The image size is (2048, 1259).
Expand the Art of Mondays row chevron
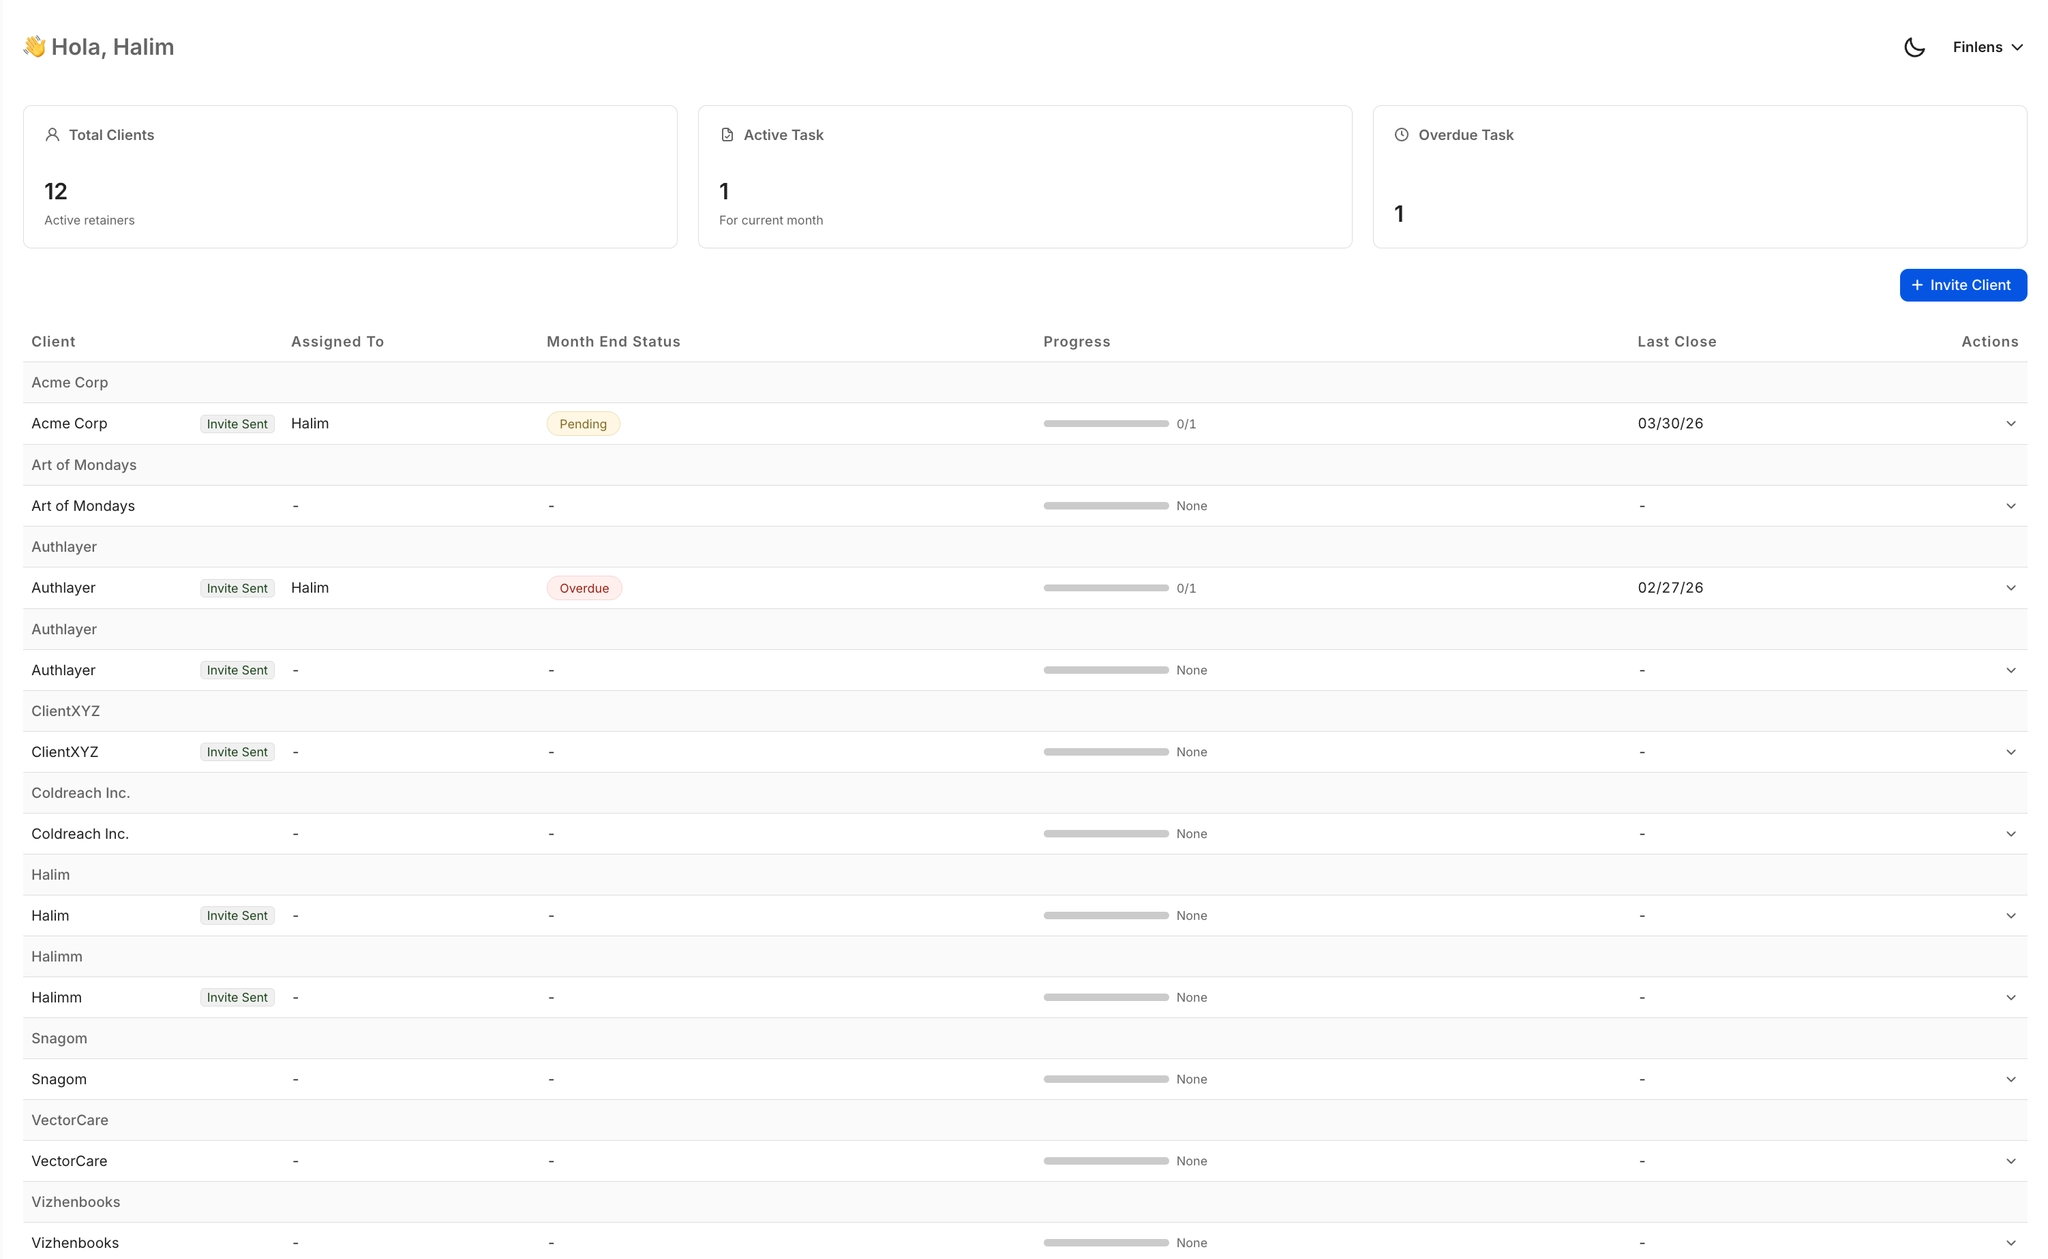(2010, 506)
